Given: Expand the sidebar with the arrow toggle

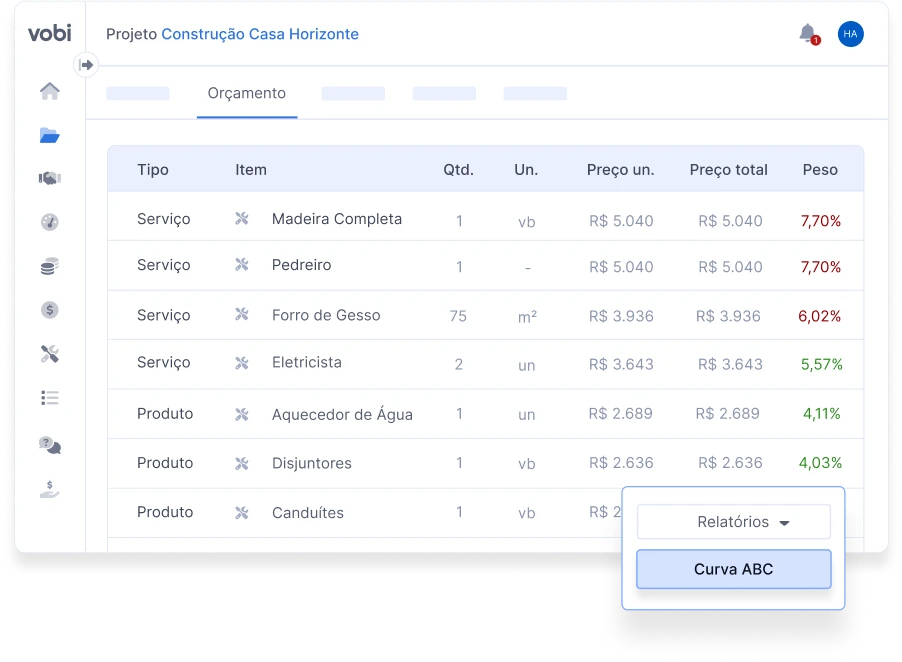Looking at the screenshot, I should pos(86,65).
